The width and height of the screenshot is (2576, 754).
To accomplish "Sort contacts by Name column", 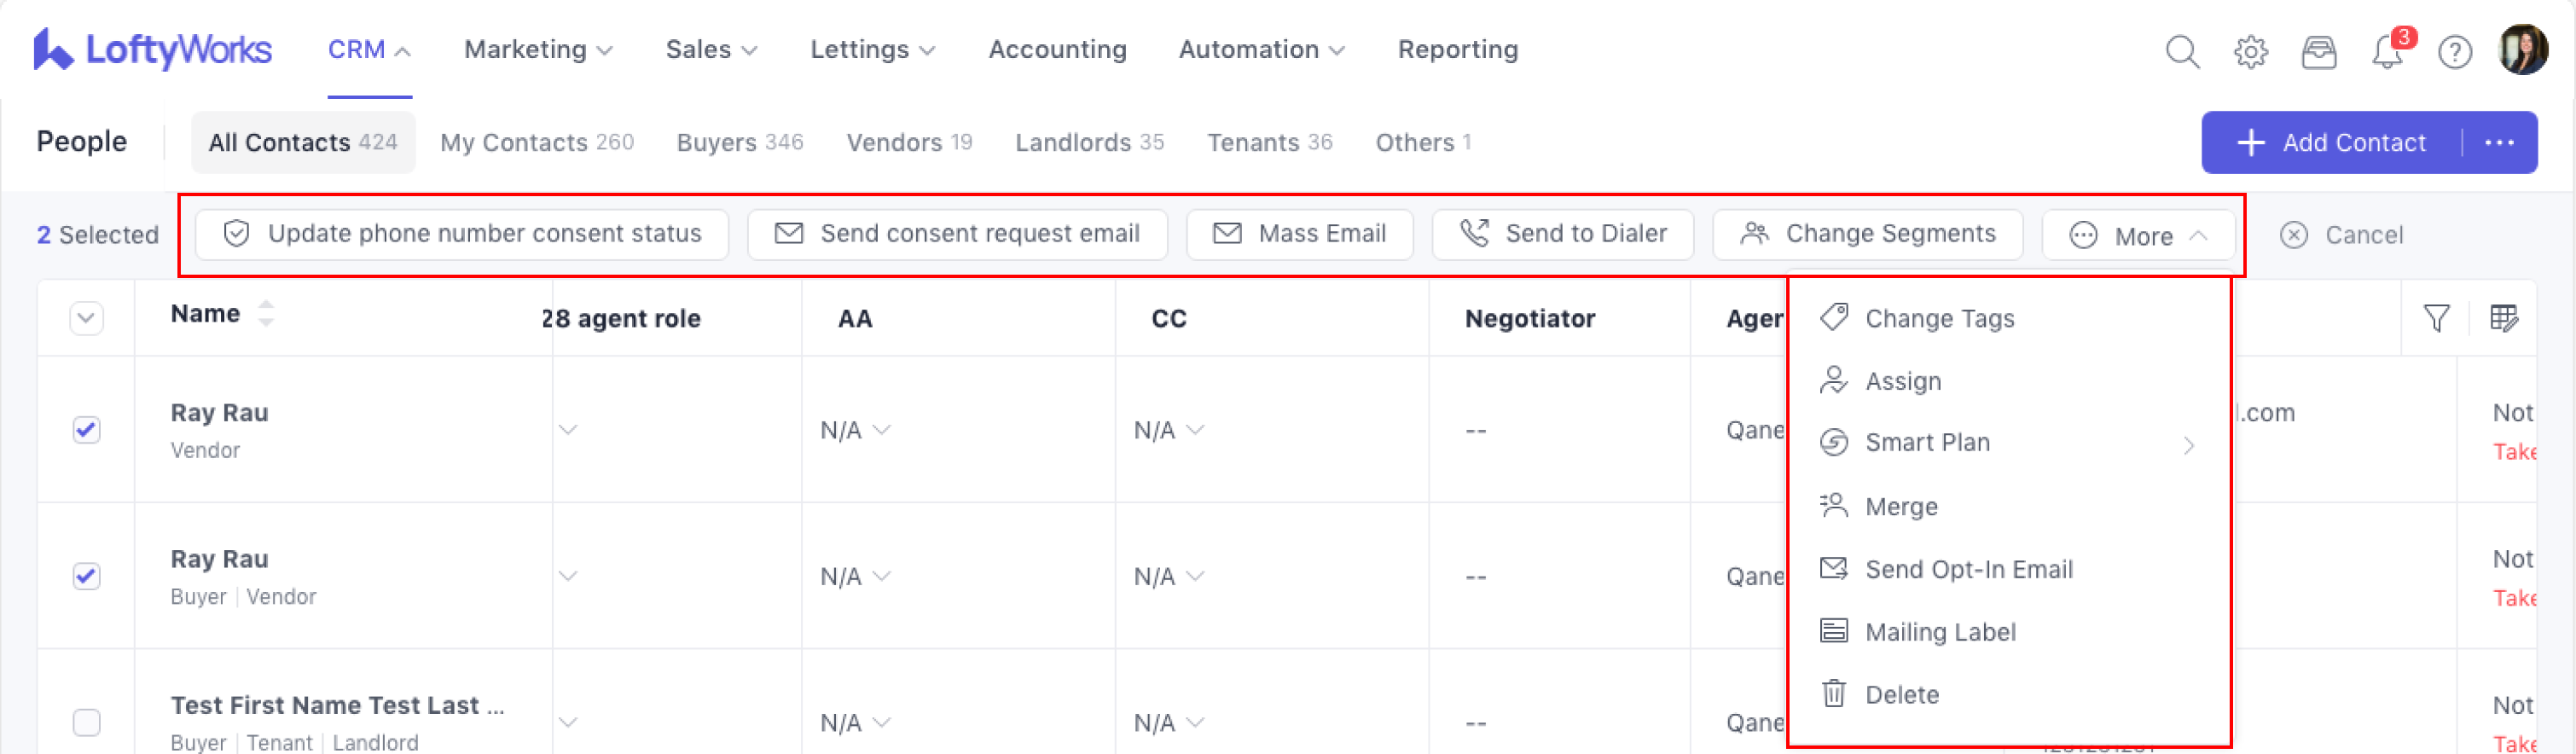I will [265, 313].
